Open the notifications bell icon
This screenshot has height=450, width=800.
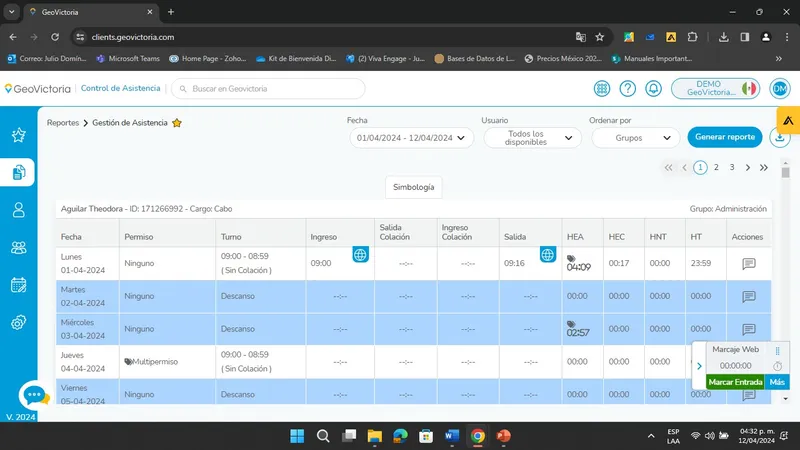tap(653, 88)
